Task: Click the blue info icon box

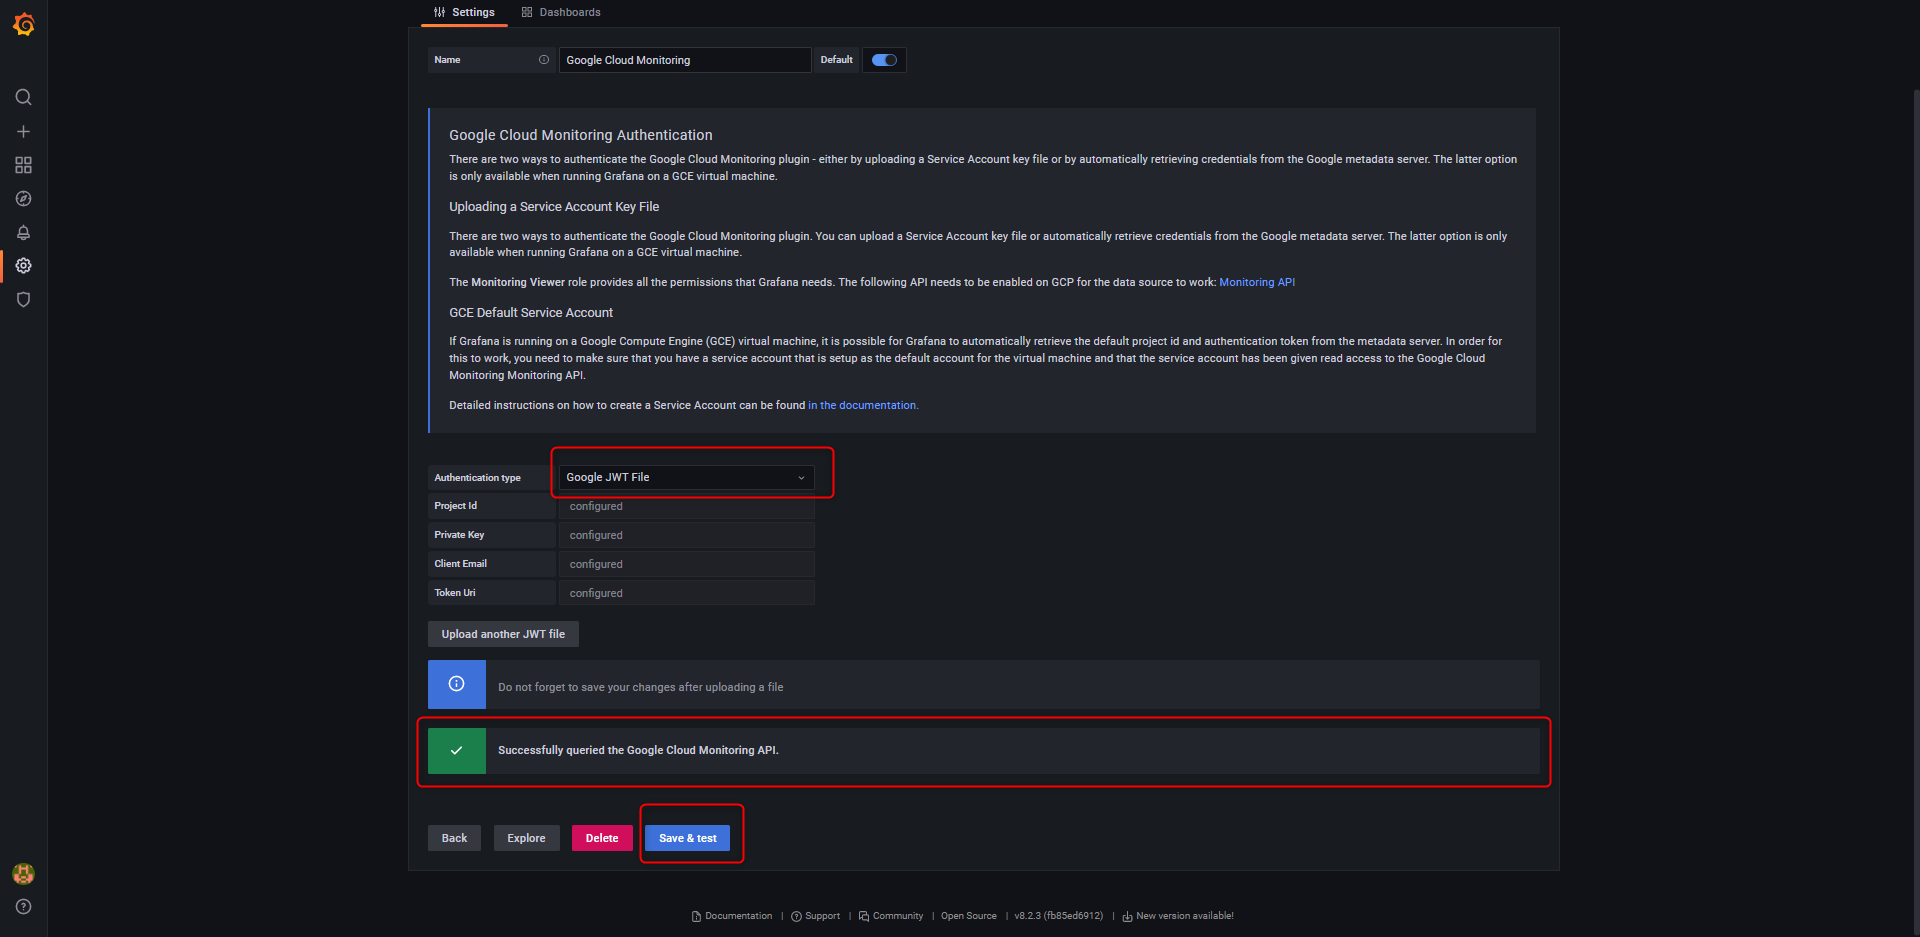Action: (x=457, y=684)
